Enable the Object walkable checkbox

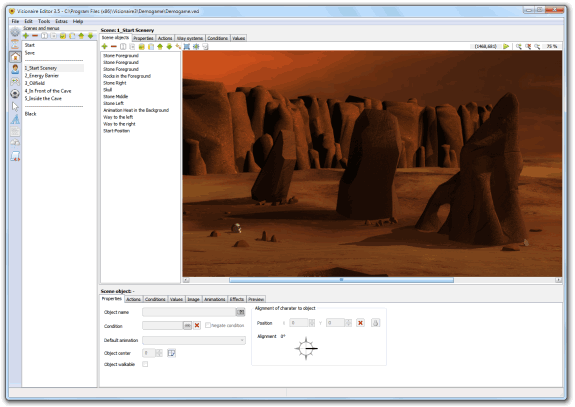pos(145,364)
